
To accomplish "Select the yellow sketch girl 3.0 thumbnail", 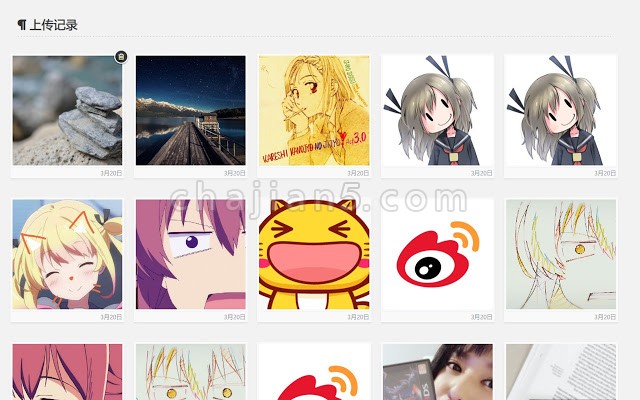I will click(x=314, y=111).
